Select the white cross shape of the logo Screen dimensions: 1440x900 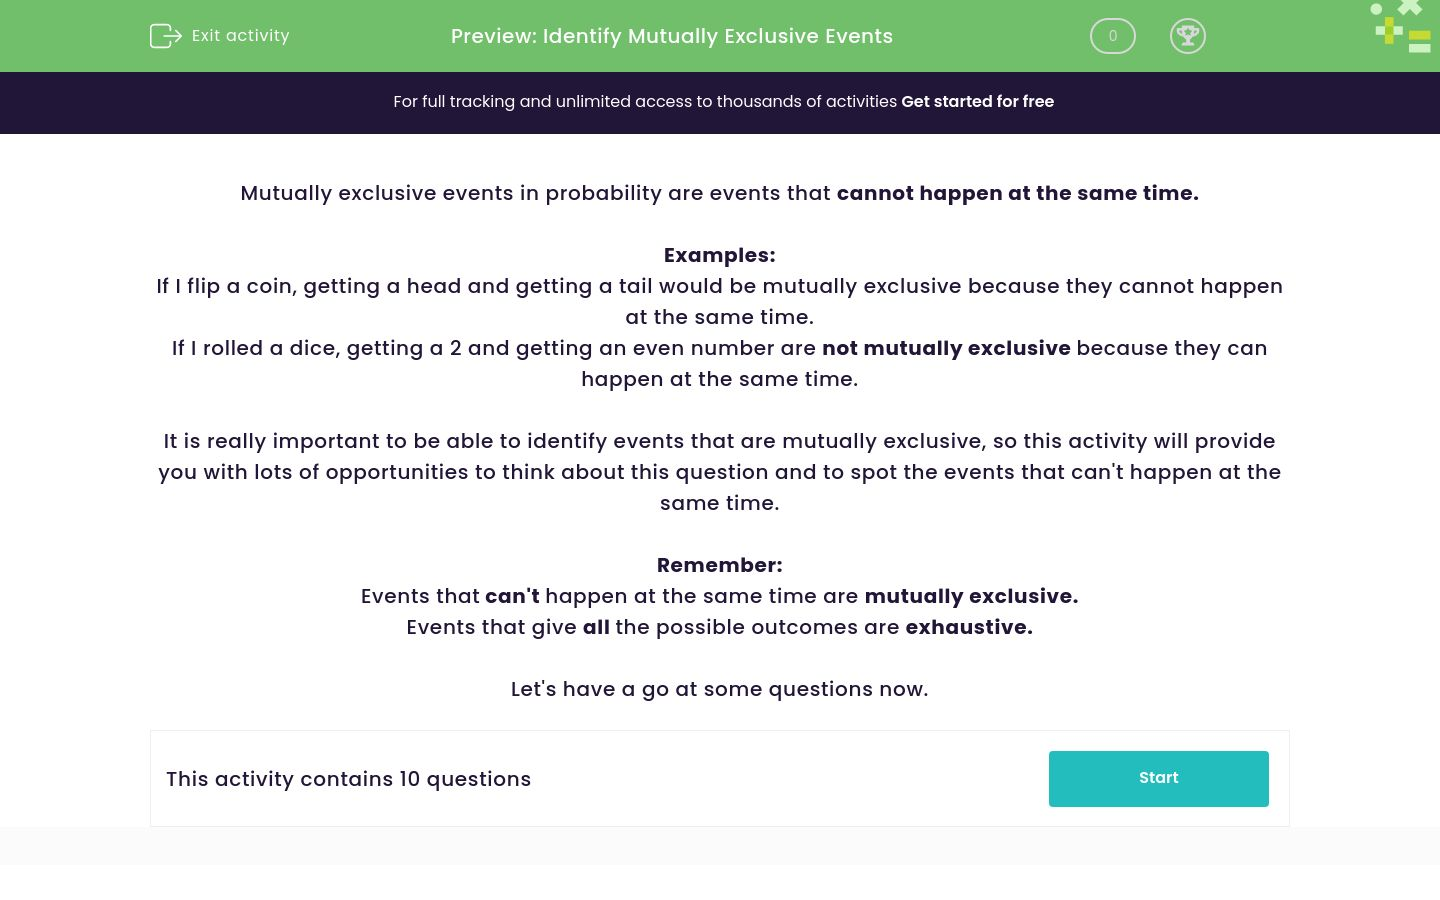click(x=1410, y=8)
